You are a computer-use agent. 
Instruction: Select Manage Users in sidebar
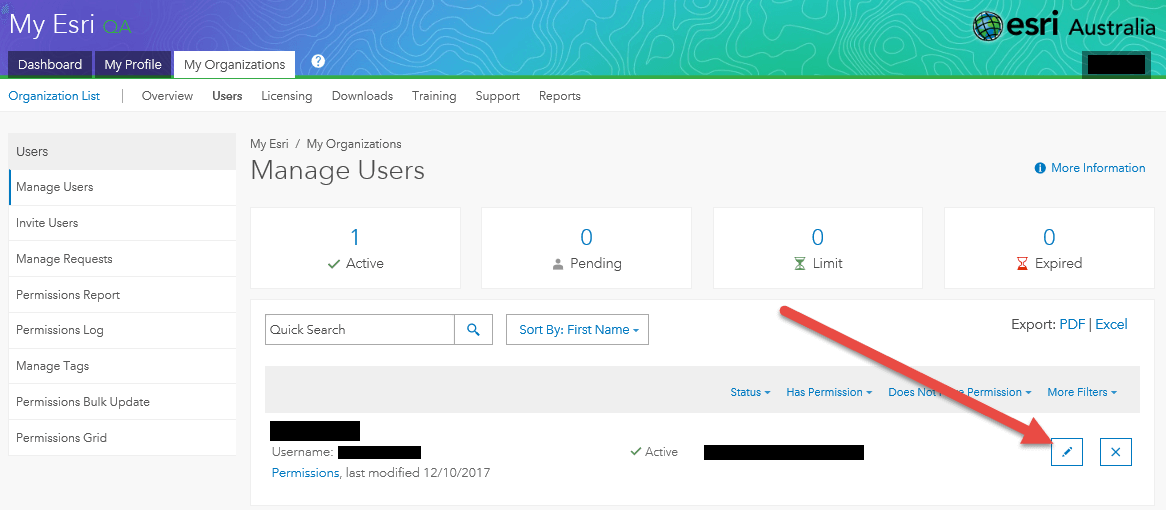pos(123,187)
